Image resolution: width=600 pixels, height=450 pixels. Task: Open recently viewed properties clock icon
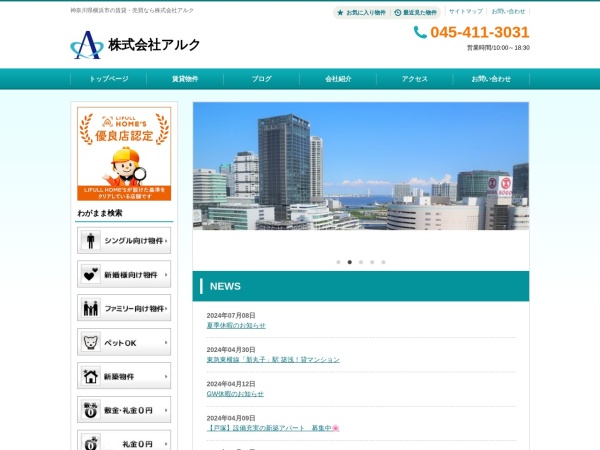(398, 13)
